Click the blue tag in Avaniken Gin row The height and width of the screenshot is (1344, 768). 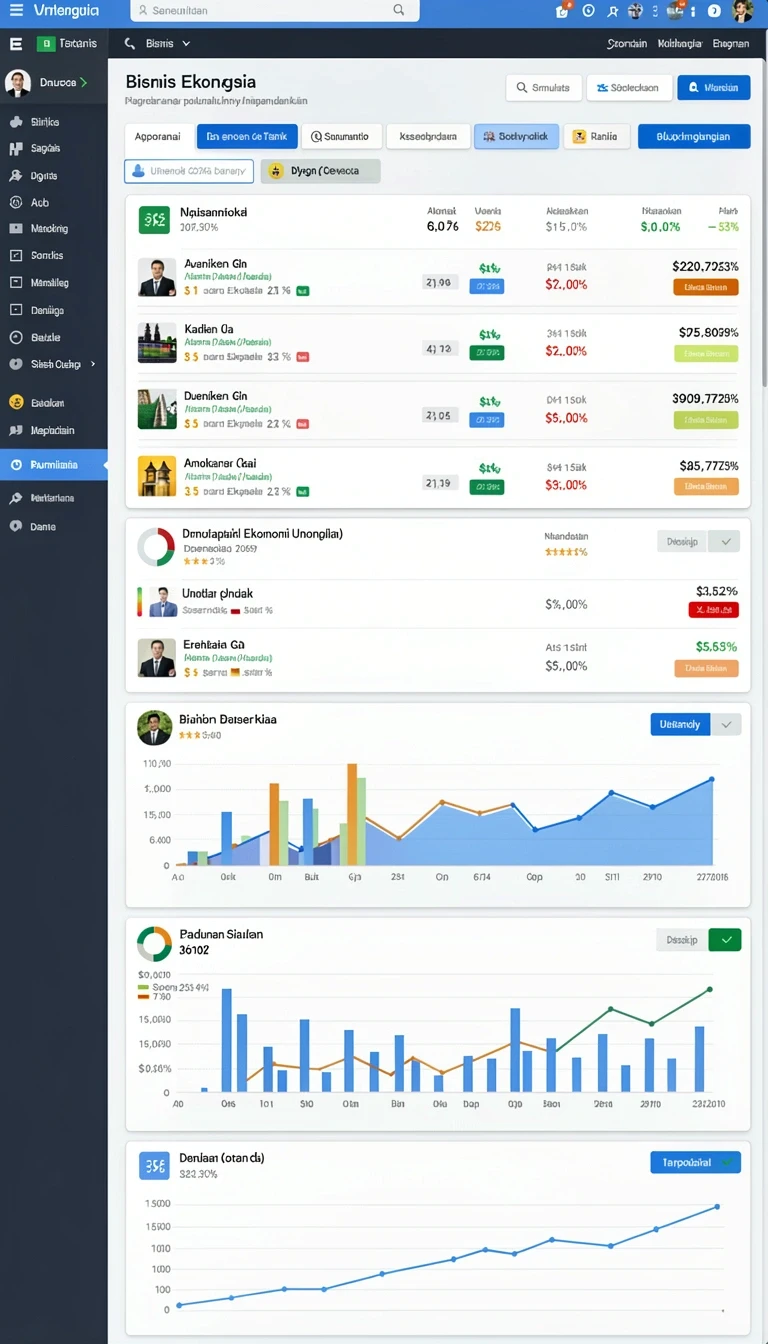pos(487,286)
